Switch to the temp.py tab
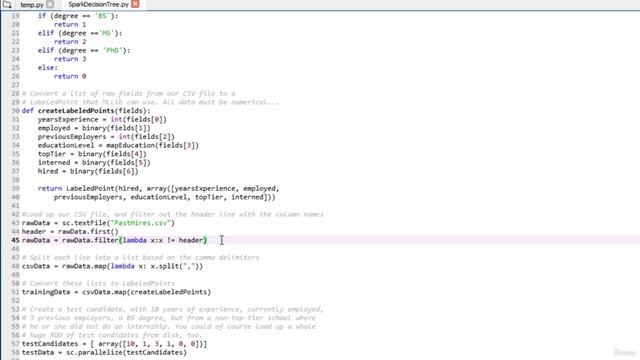 tap(32, 5)
